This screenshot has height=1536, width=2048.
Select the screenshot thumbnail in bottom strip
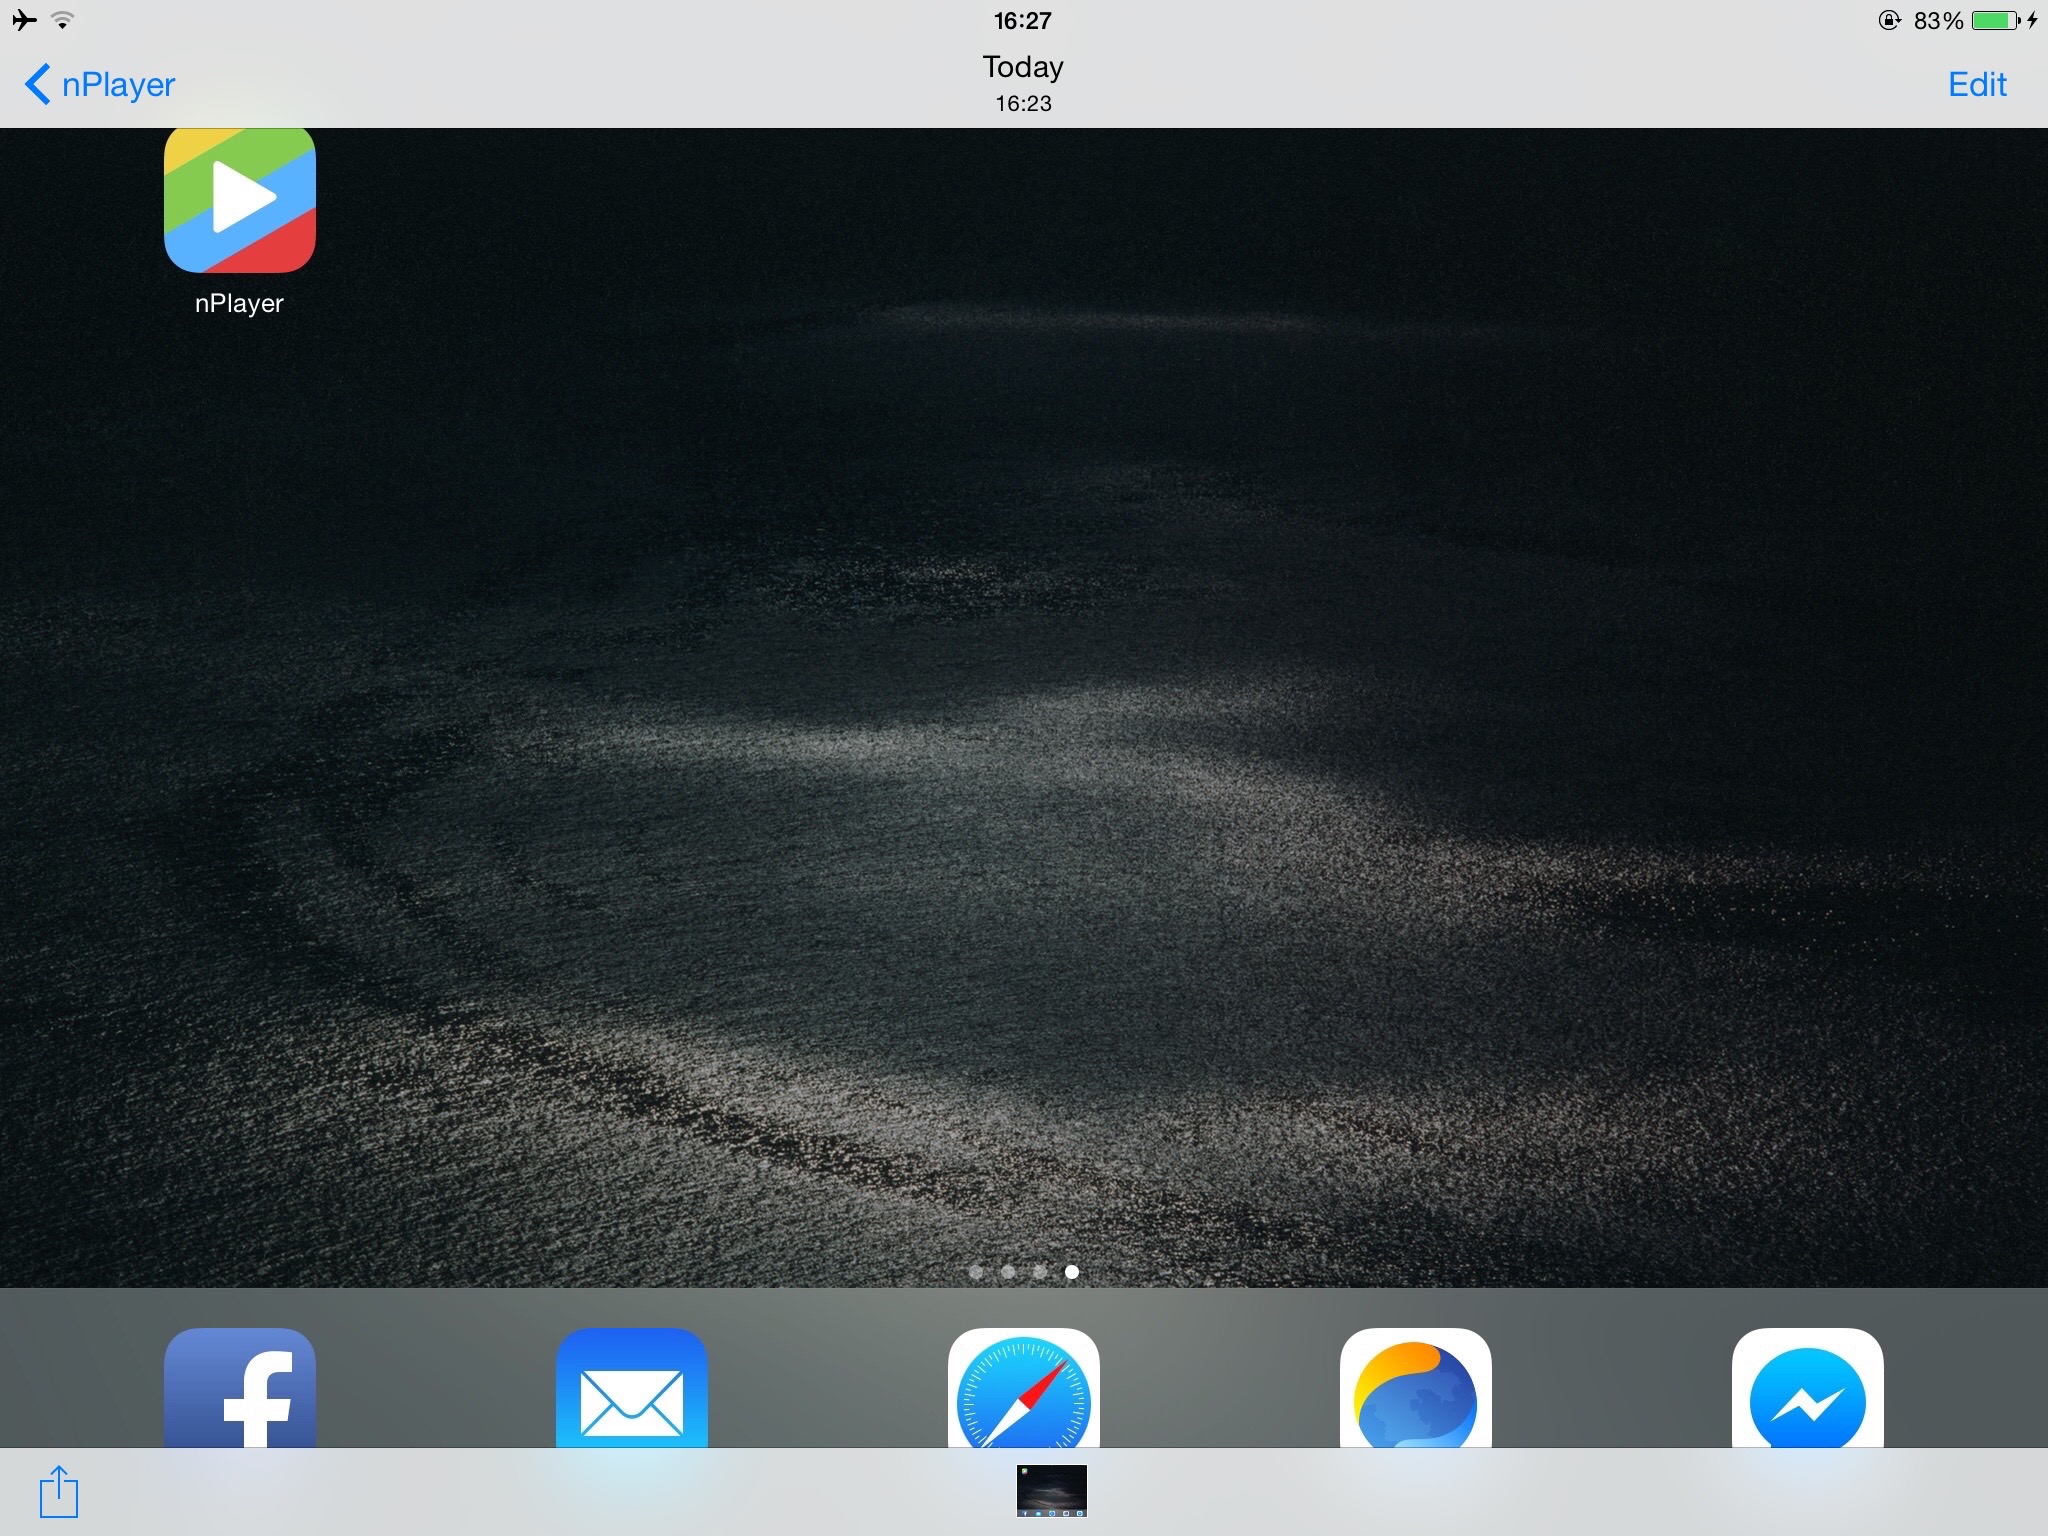[1051, 1491]
